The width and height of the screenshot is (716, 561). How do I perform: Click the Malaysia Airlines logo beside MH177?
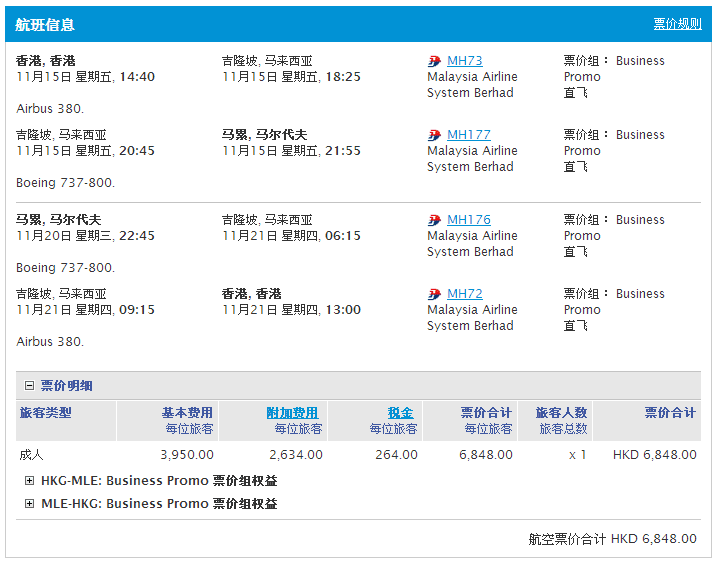tap(434, 135)
